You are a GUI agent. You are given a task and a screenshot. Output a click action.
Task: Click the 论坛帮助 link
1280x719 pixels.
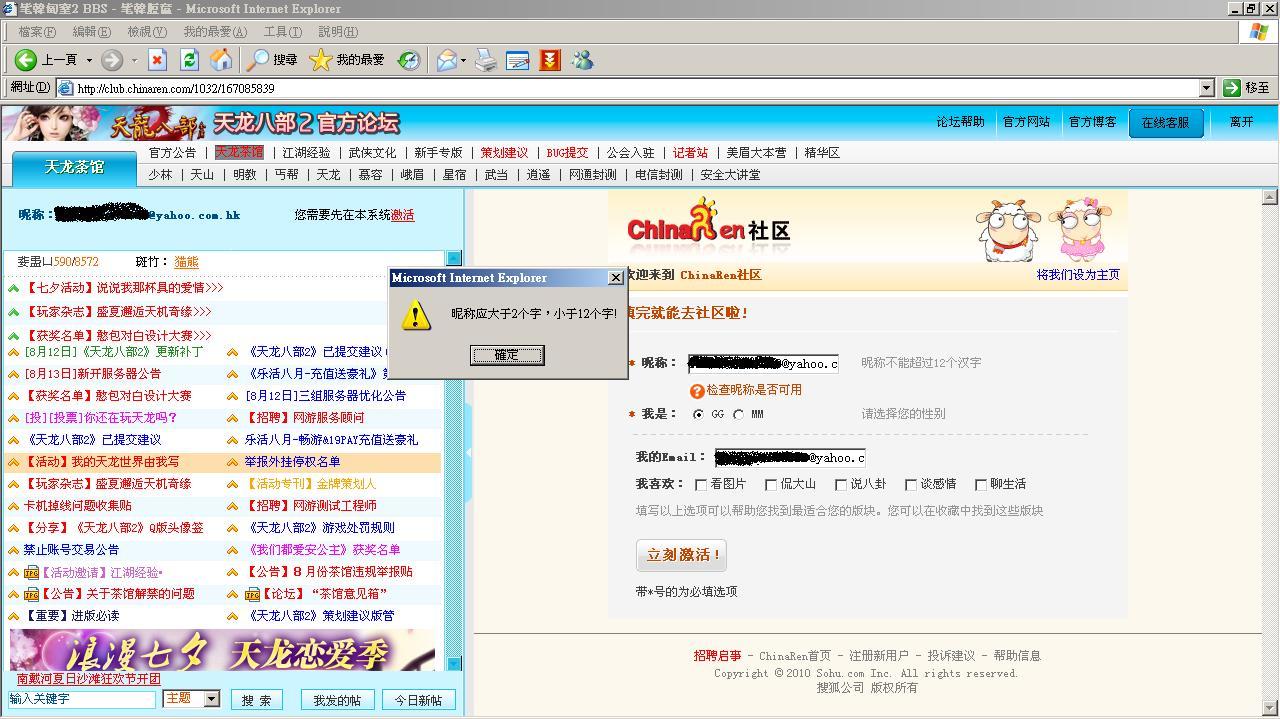pos(960,122)
